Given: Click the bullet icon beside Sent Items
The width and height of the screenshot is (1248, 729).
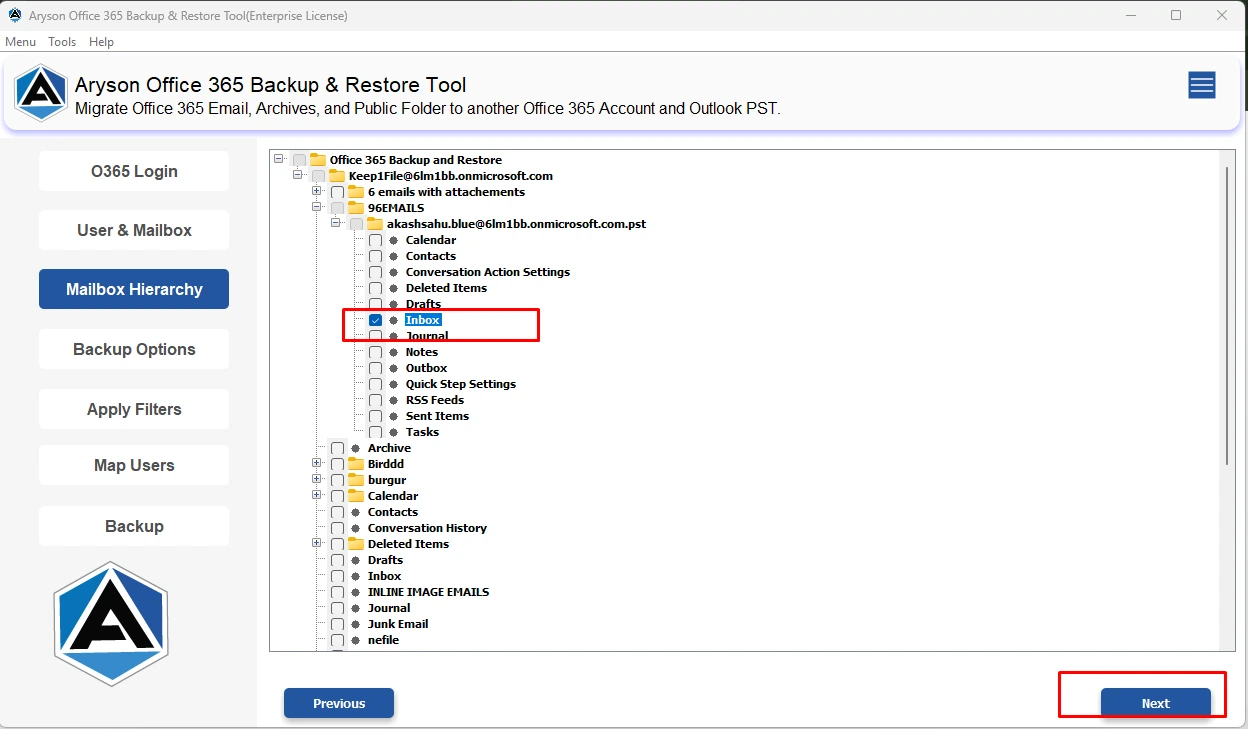Looking at the screenshot, I should click(x=393, y=416).
